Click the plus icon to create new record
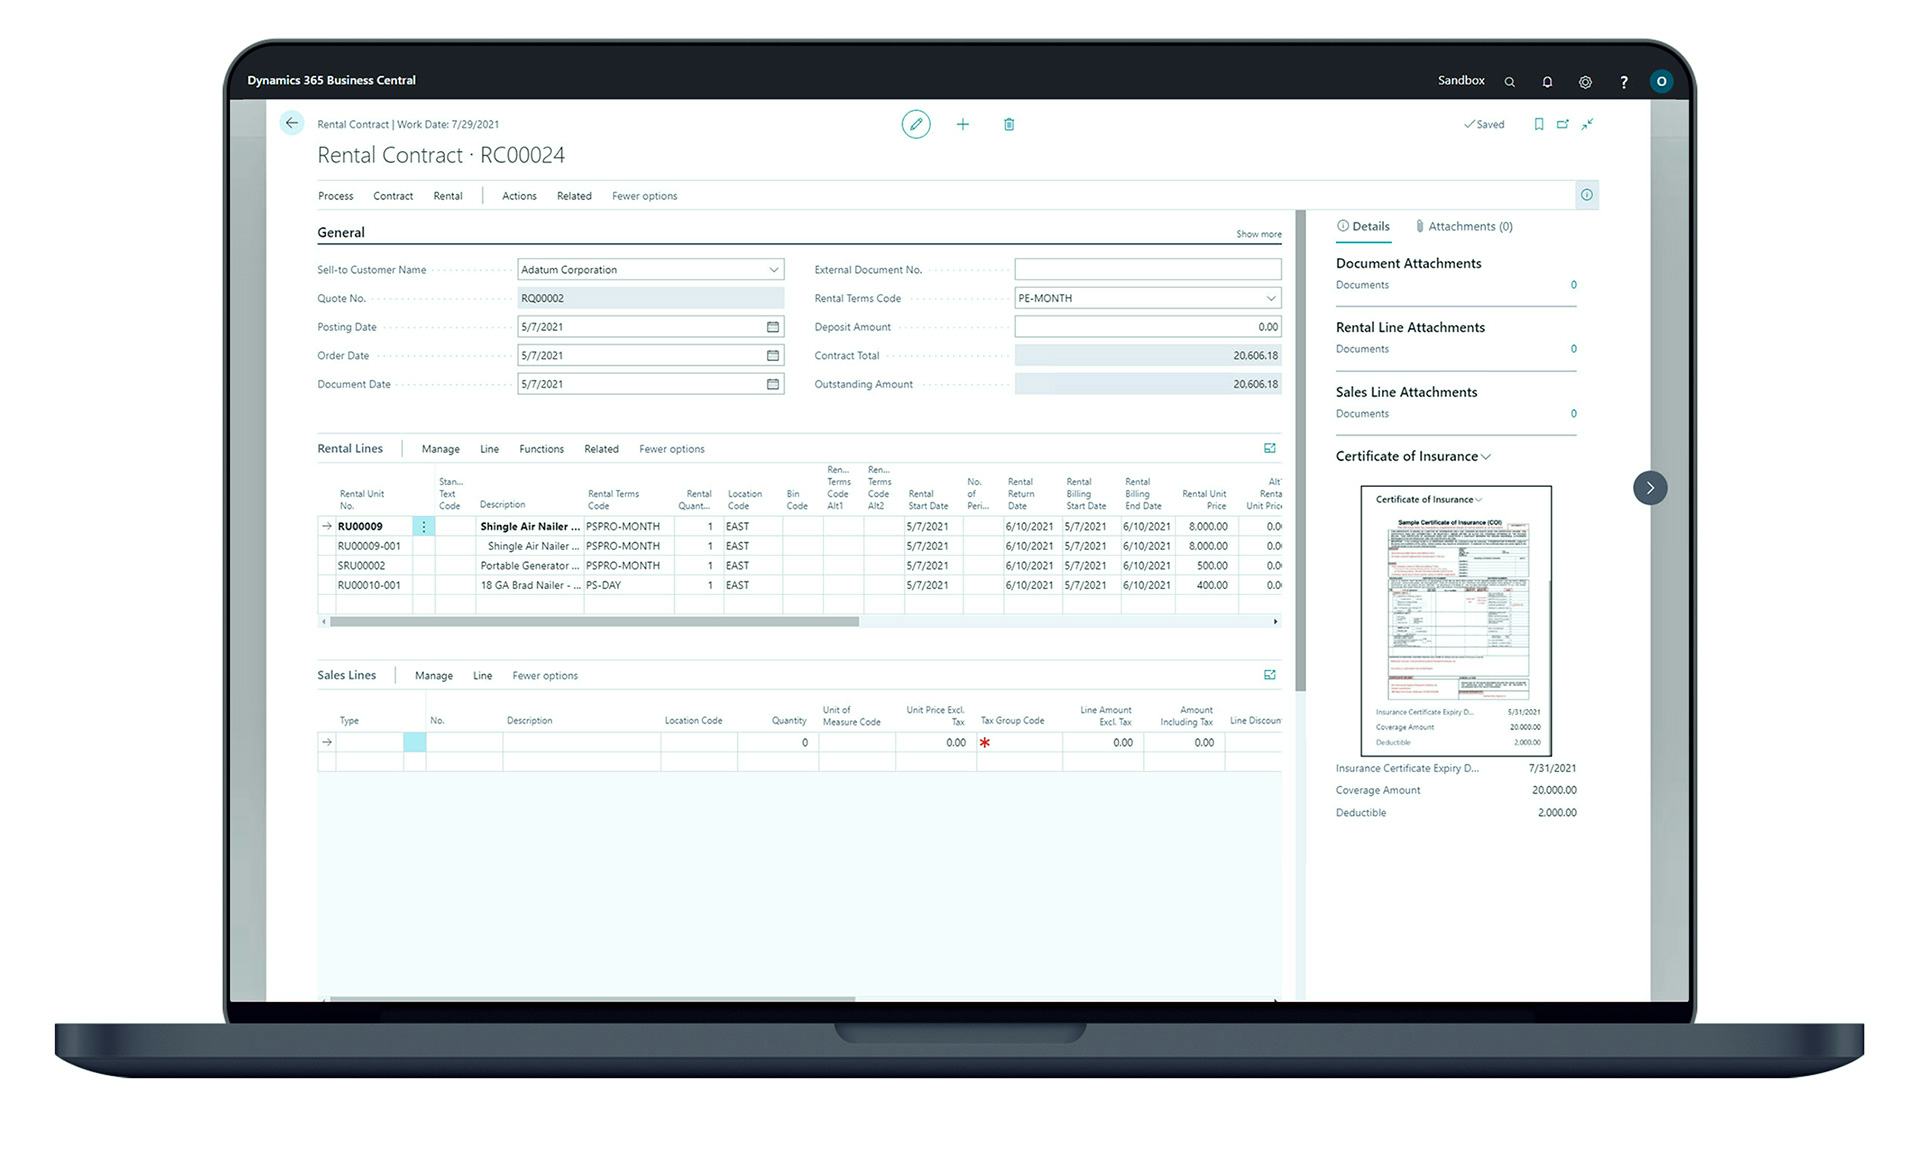1920x1153 pixels. coord(962,124)
